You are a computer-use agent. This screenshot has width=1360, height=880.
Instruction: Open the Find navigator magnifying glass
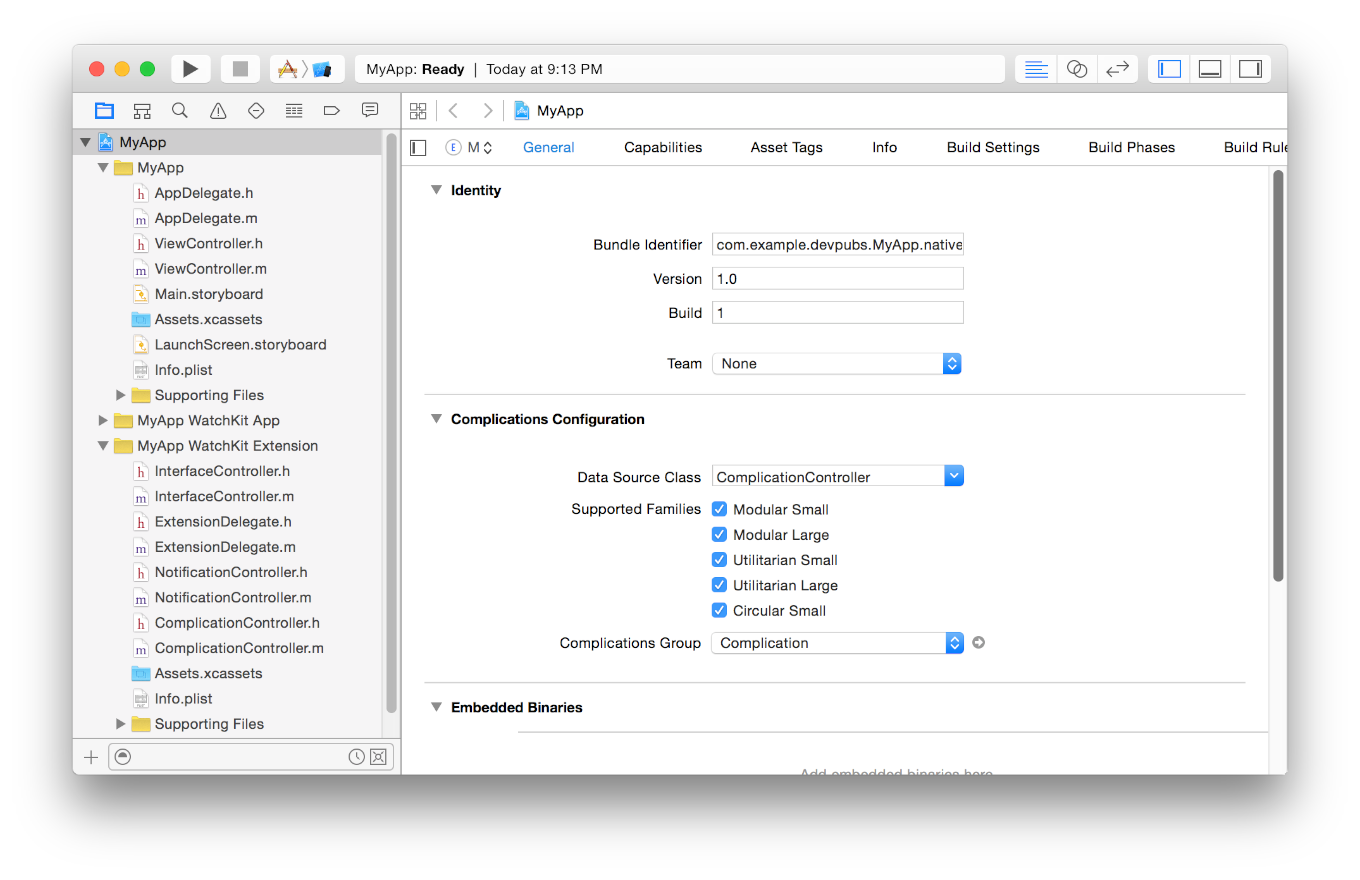pyautogui.click(x=180, y=110)
